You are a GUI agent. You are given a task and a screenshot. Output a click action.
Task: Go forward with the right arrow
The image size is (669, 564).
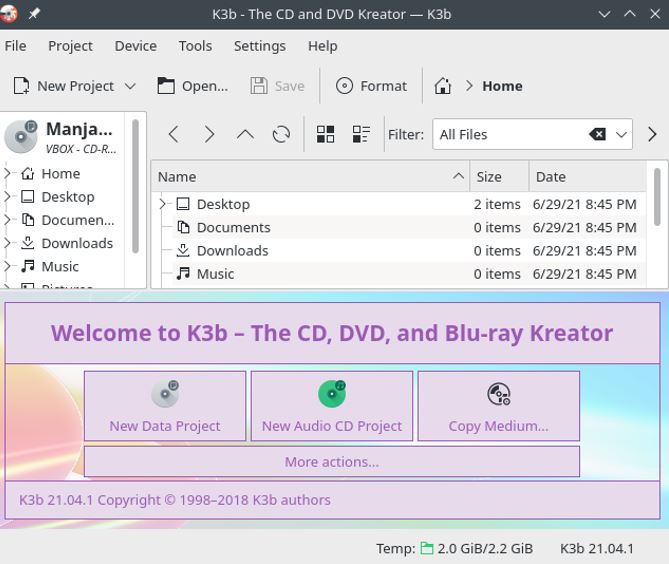(x=209, y=134)
